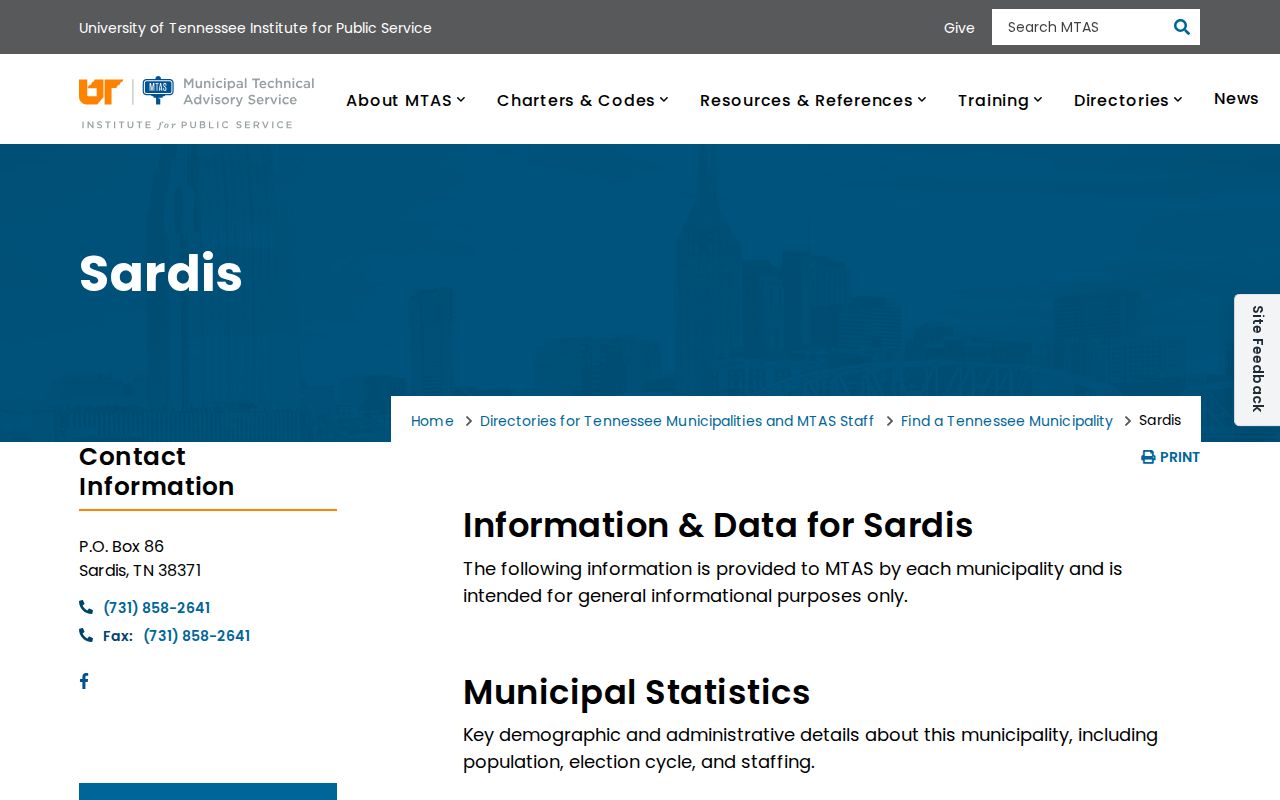Click the search magnifier icon
This screenshot has height=800, width=1280.
coord(1181,27)
